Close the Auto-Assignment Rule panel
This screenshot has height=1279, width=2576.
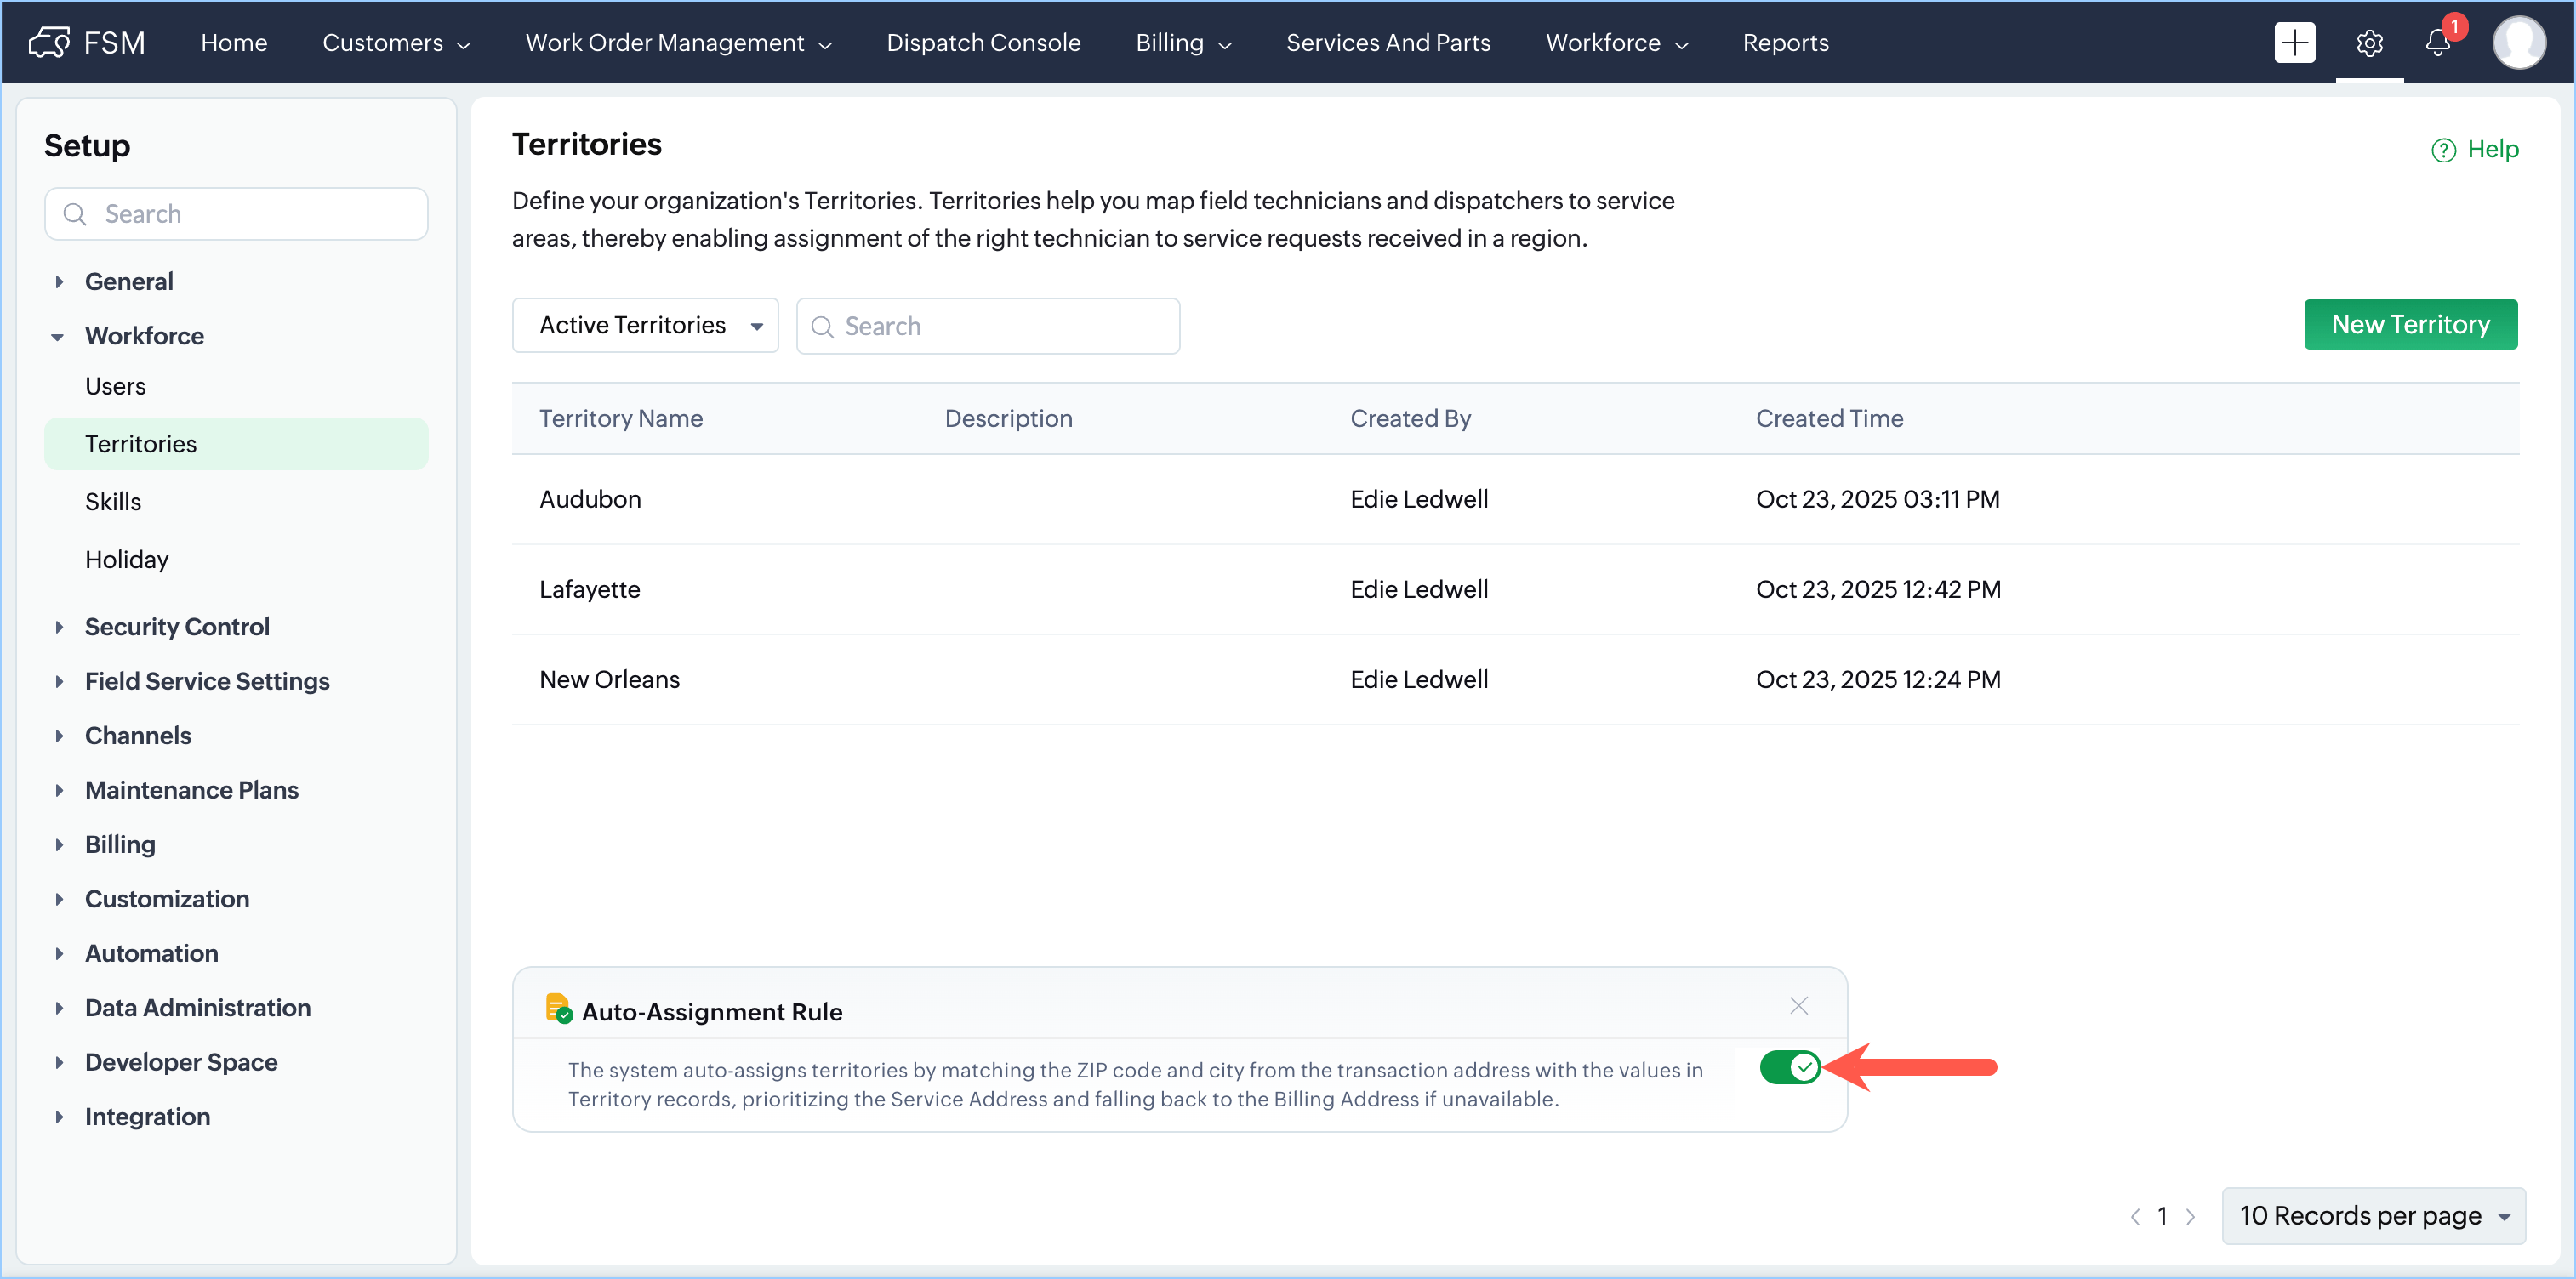tap(1798, 1005)
